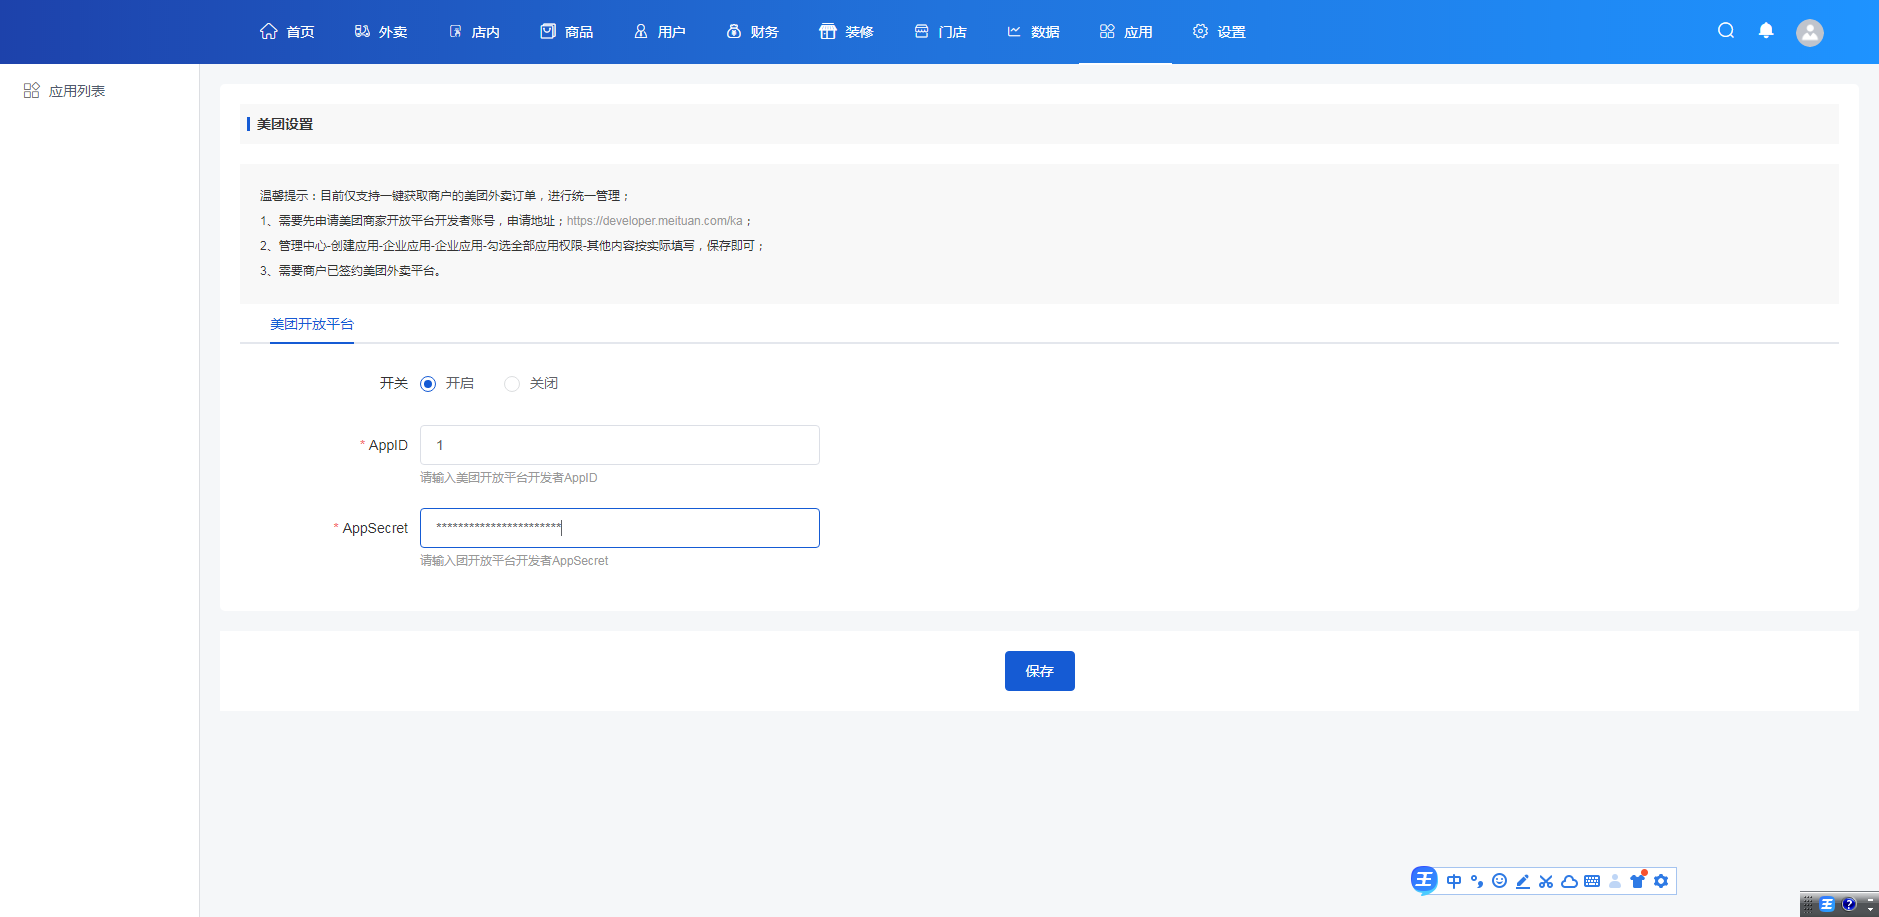Go to 首页 in top navigation

[287, 32]
